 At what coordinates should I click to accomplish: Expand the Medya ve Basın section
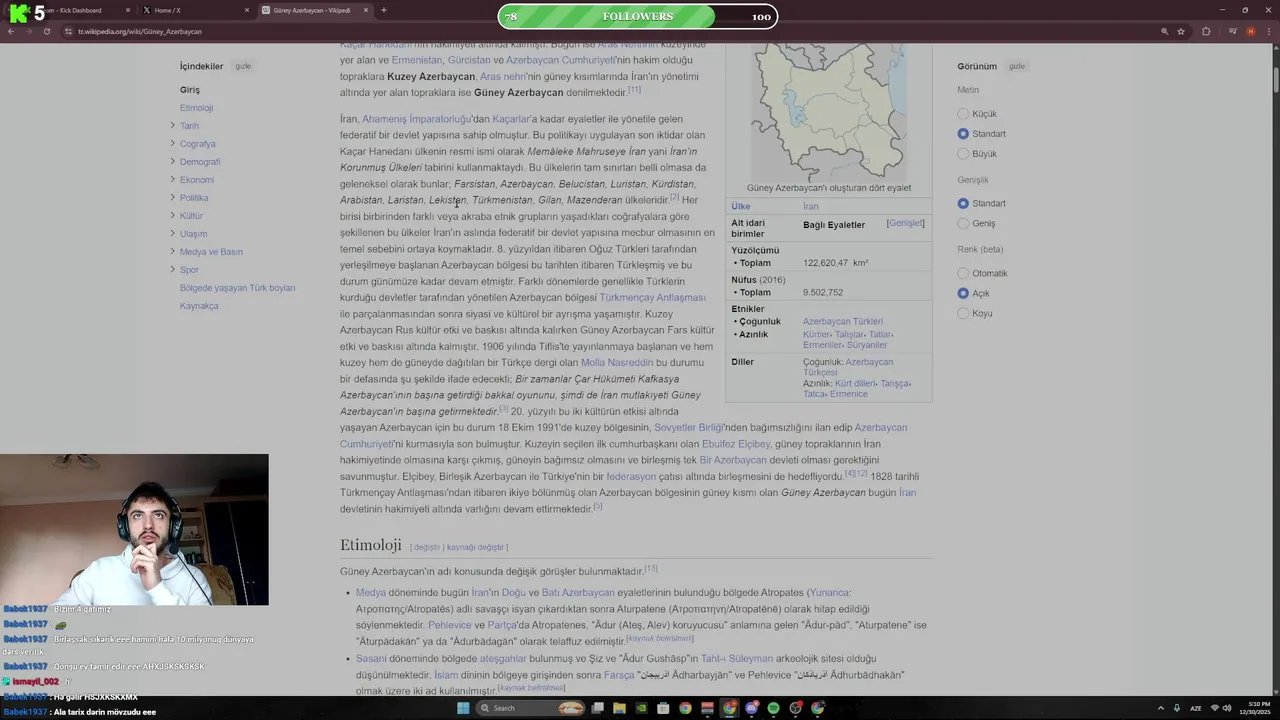(173, 252)
